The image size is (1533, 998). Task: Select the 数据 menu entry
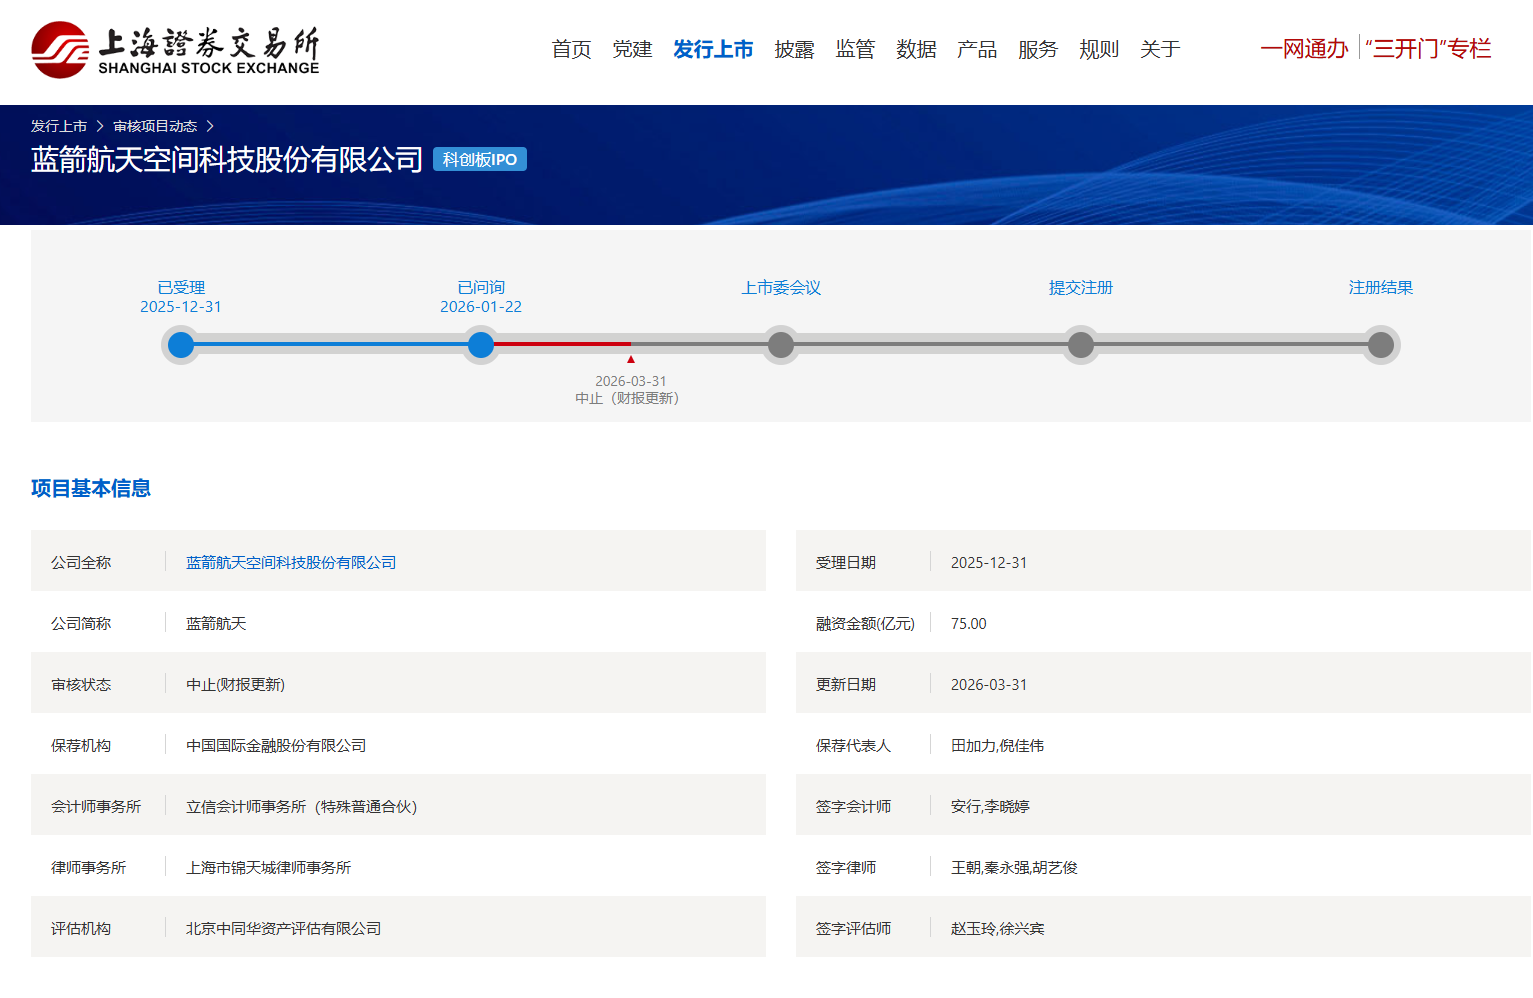tap(917, 49)
